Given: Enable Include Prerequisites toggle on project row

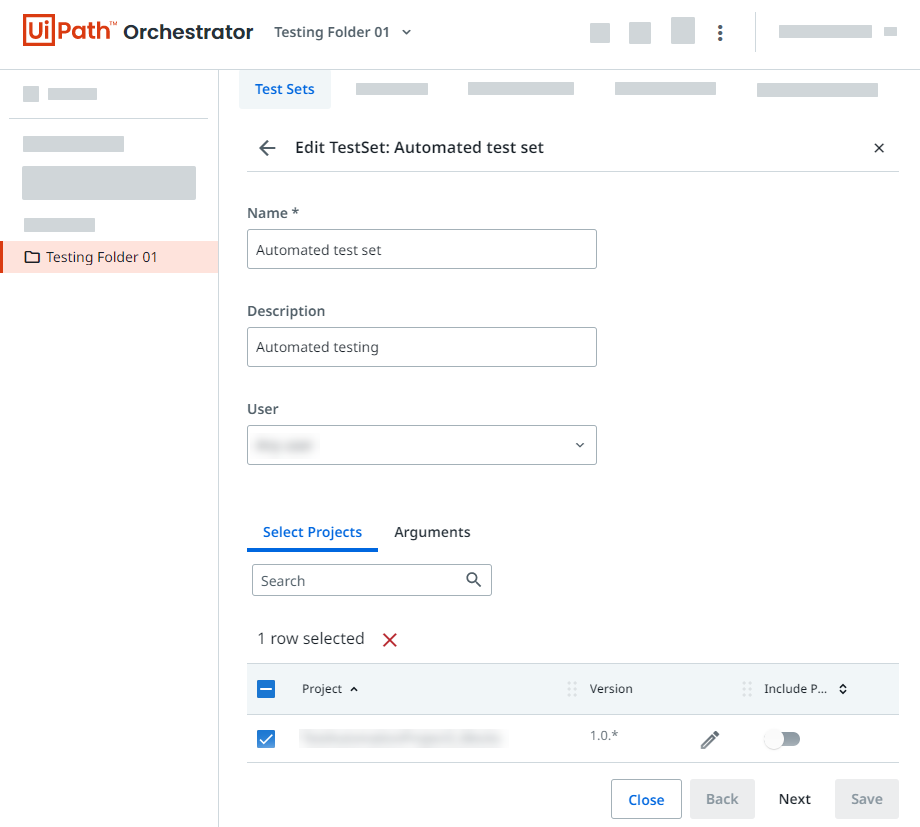Looking at the screenshot, I should pos(782,738).
